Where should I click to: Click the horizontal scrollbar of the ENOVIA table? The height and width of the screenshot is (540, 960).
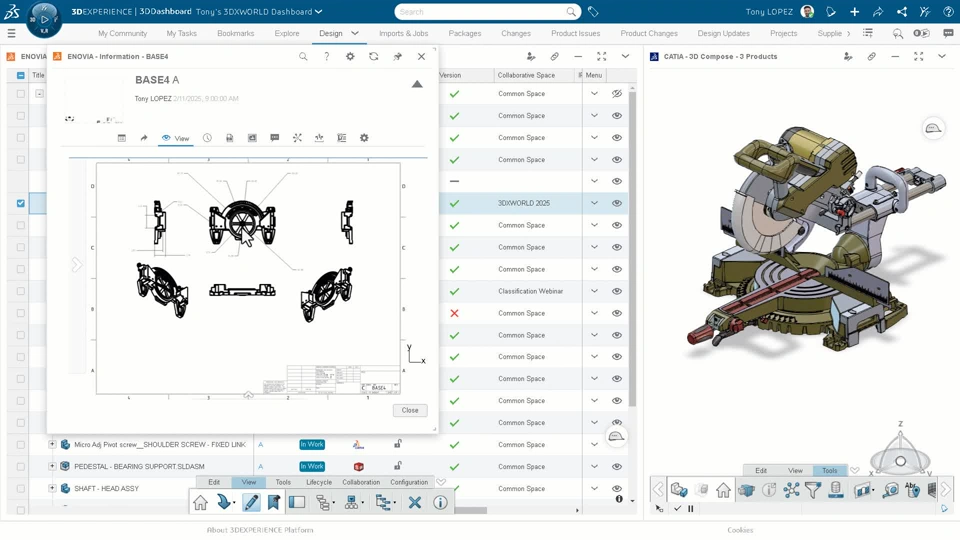tap(470, 510)
